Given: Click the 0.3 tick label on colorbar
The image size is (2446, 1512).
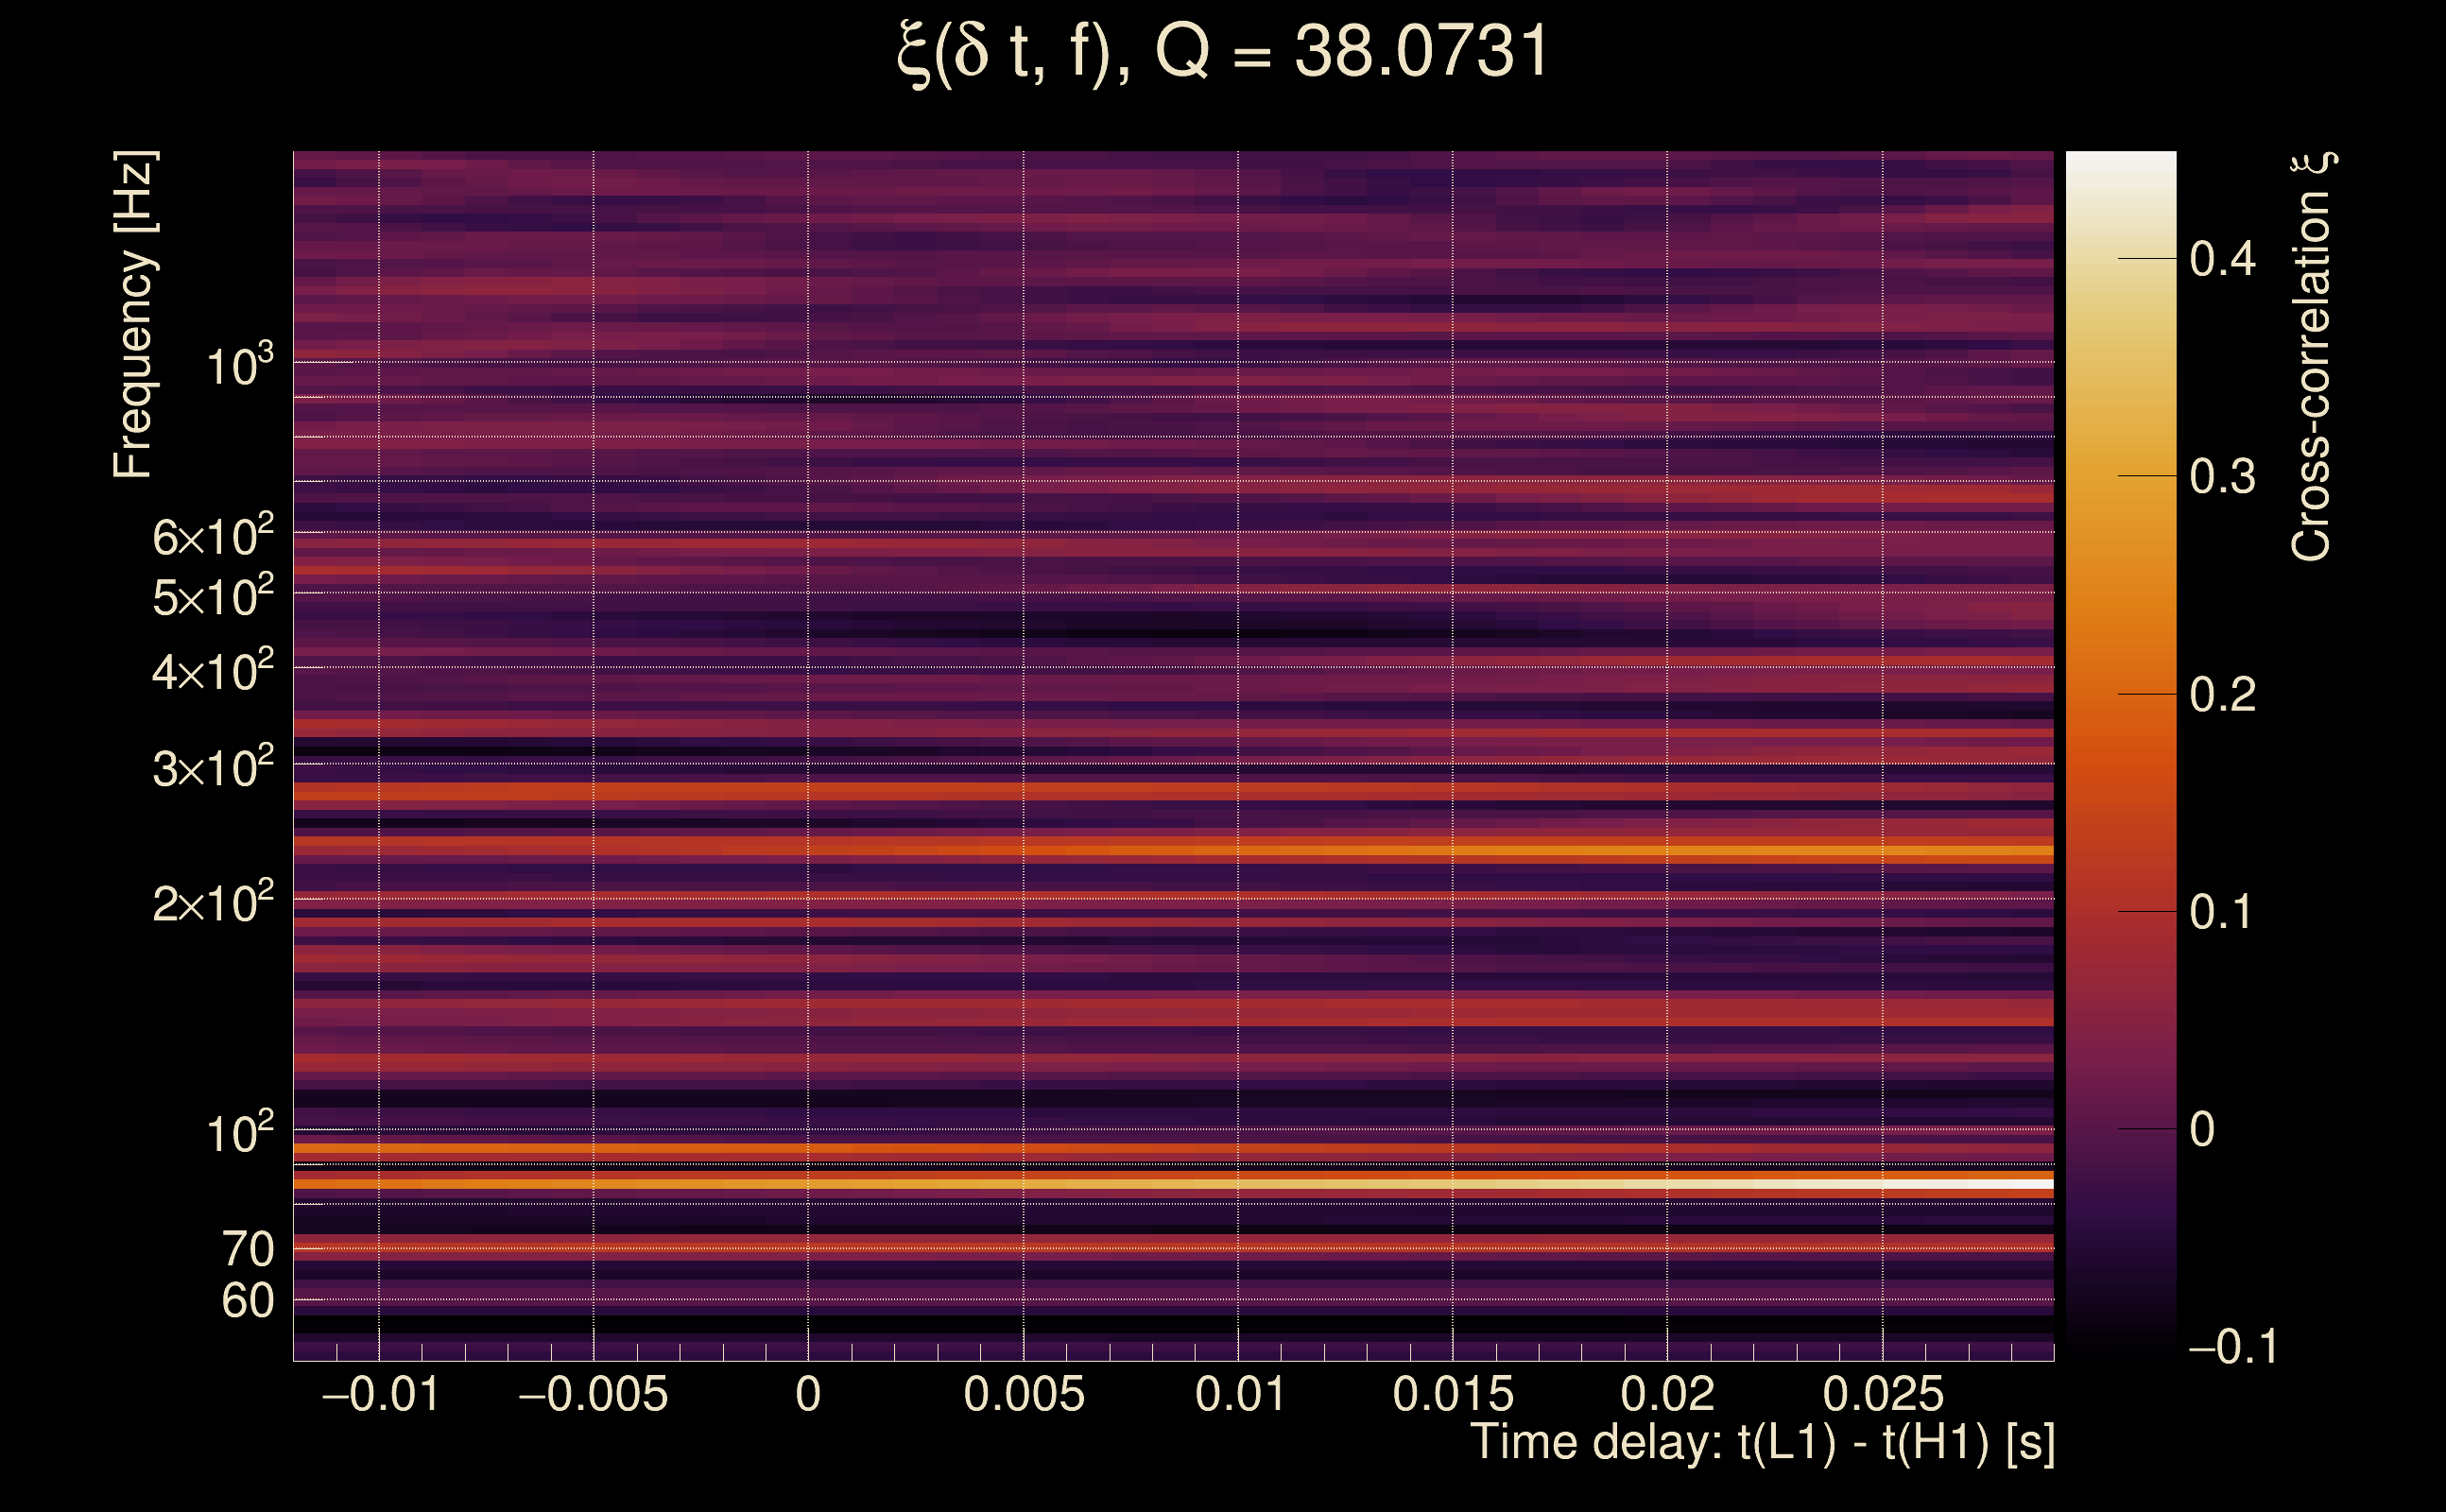Looking at the screenshot, I should (2222, 477).
